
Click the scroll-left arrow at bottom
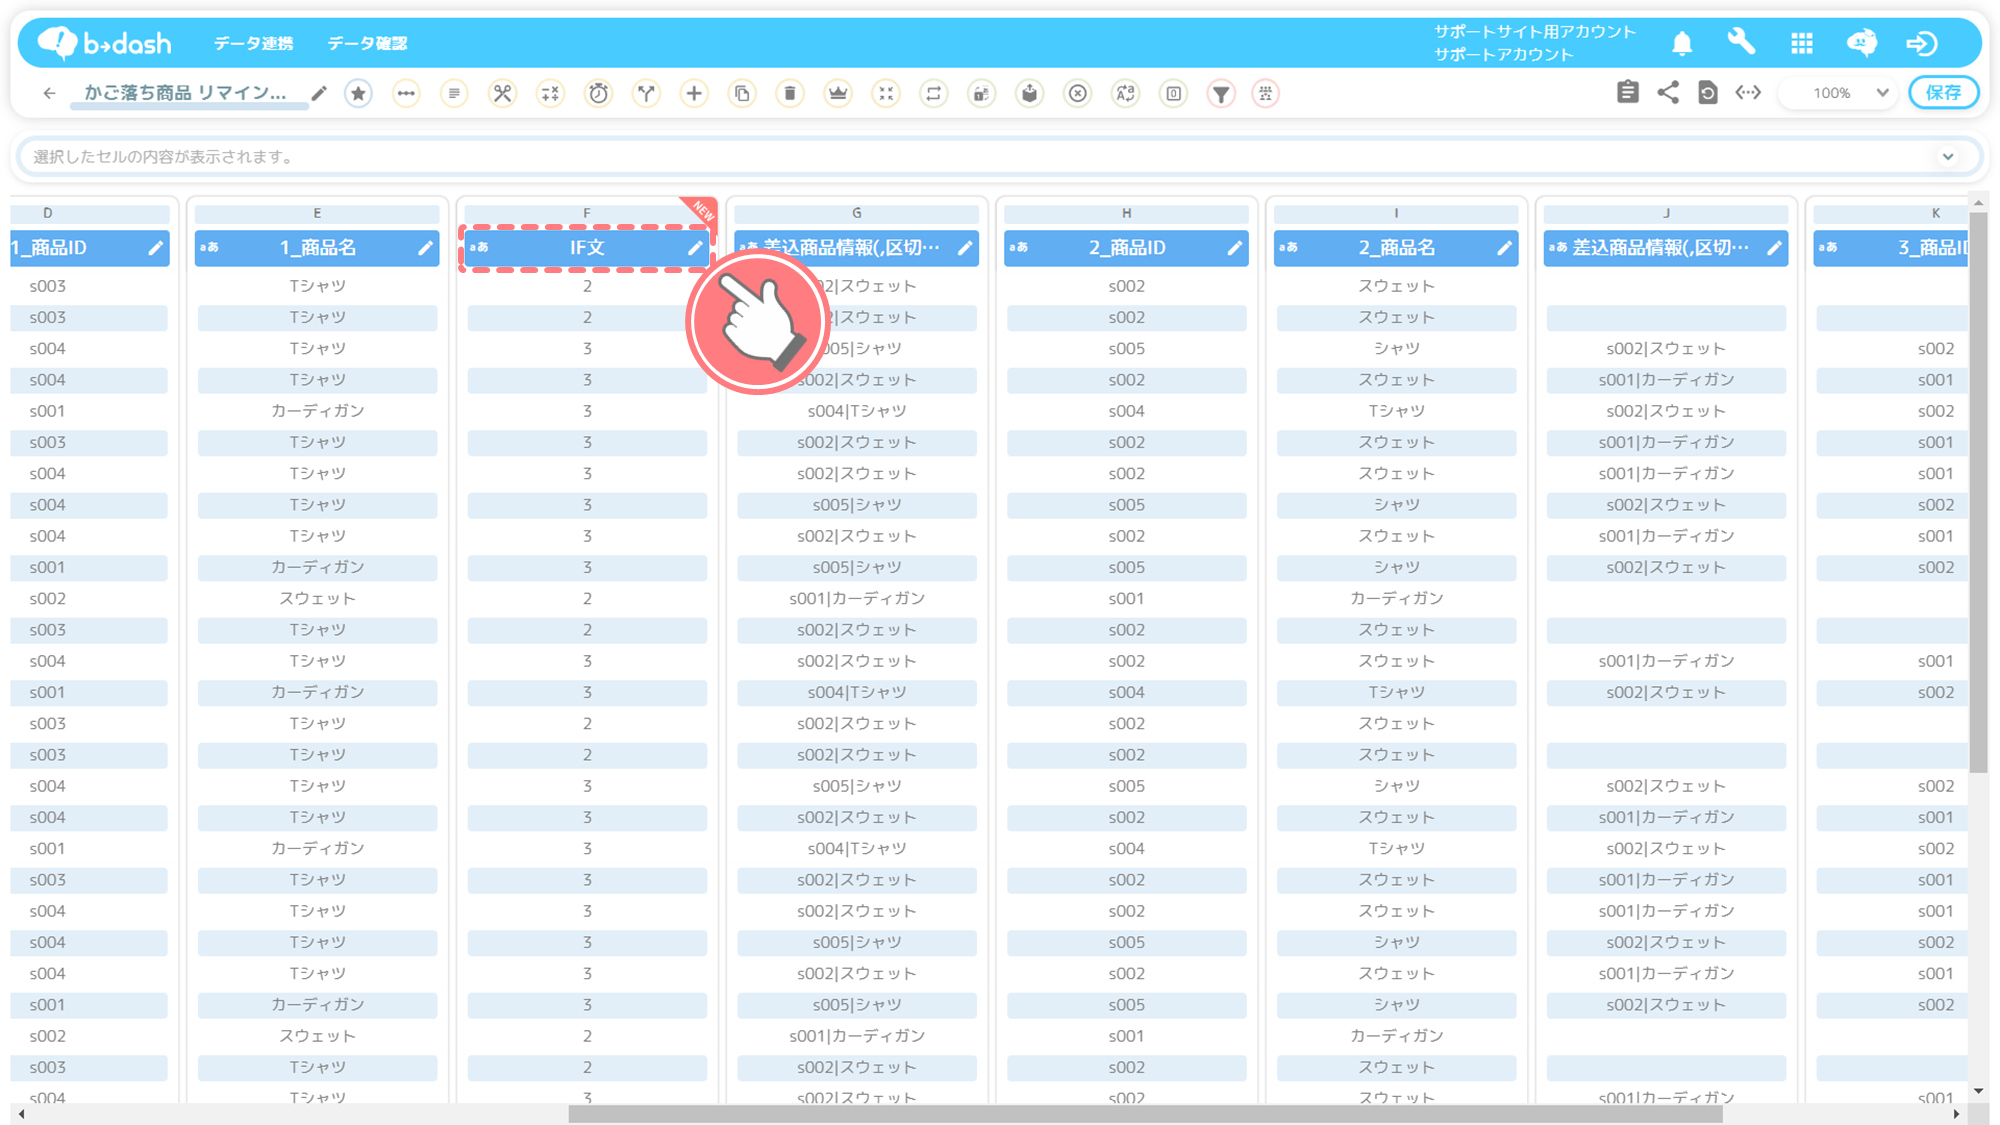coord(21,1114)
